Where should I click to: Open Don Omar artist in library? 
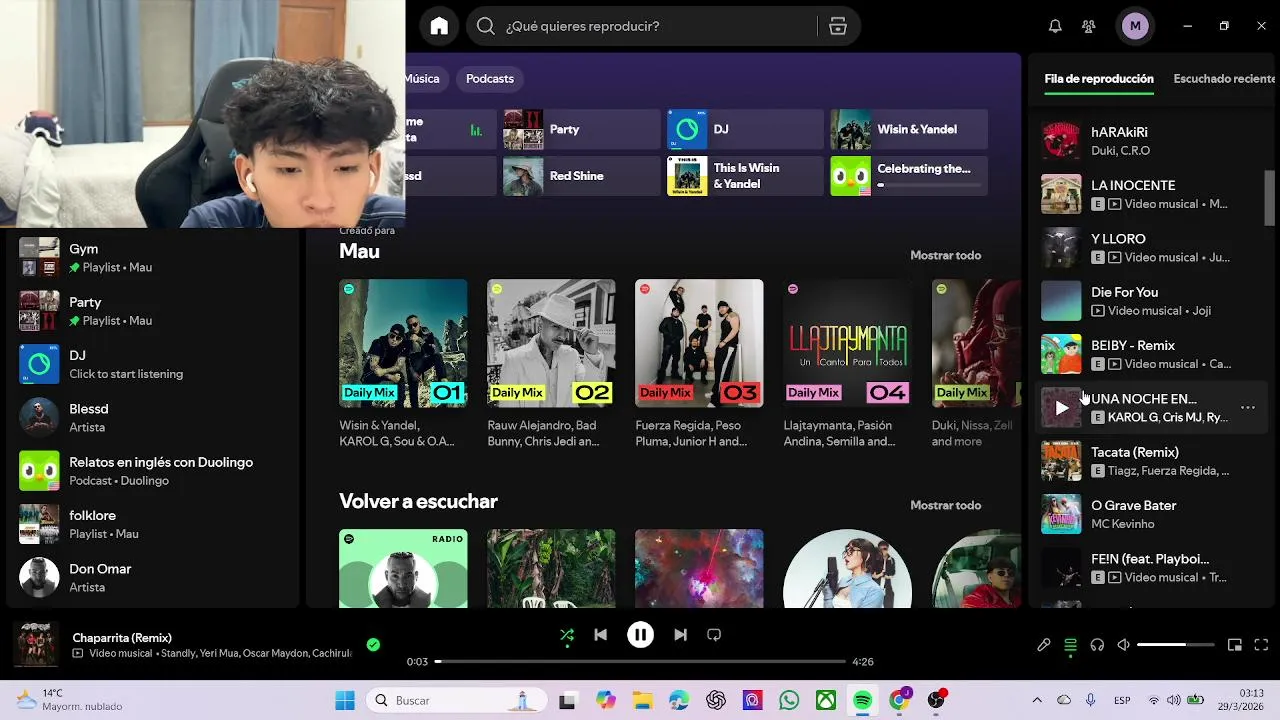155,577
